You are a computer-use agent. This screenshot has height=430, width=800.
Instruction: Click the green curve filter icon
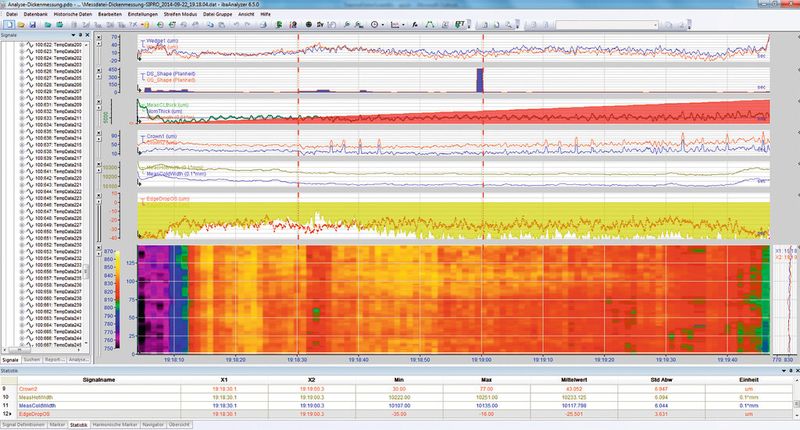(430, 24)
